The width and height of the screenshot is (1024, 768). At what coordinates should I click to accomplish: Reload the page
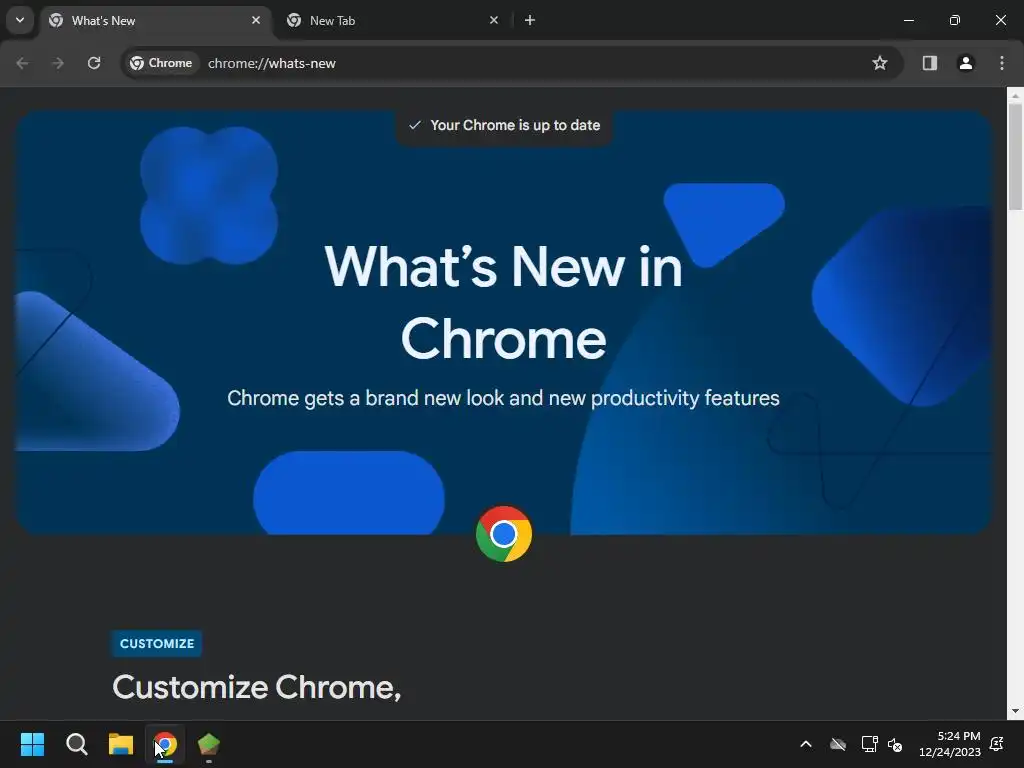[x=94, y=63]
